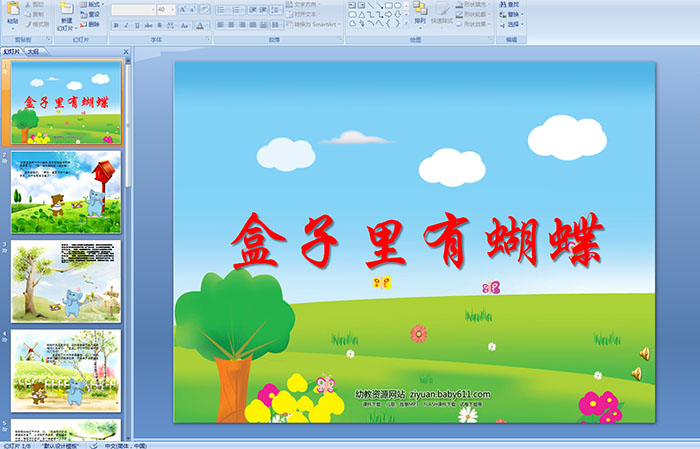This screenshot has width=700, height=449.
Task: Switch to the Slides (幻灯片) tab
Action: pyautogui.click(x=11, y=50)
